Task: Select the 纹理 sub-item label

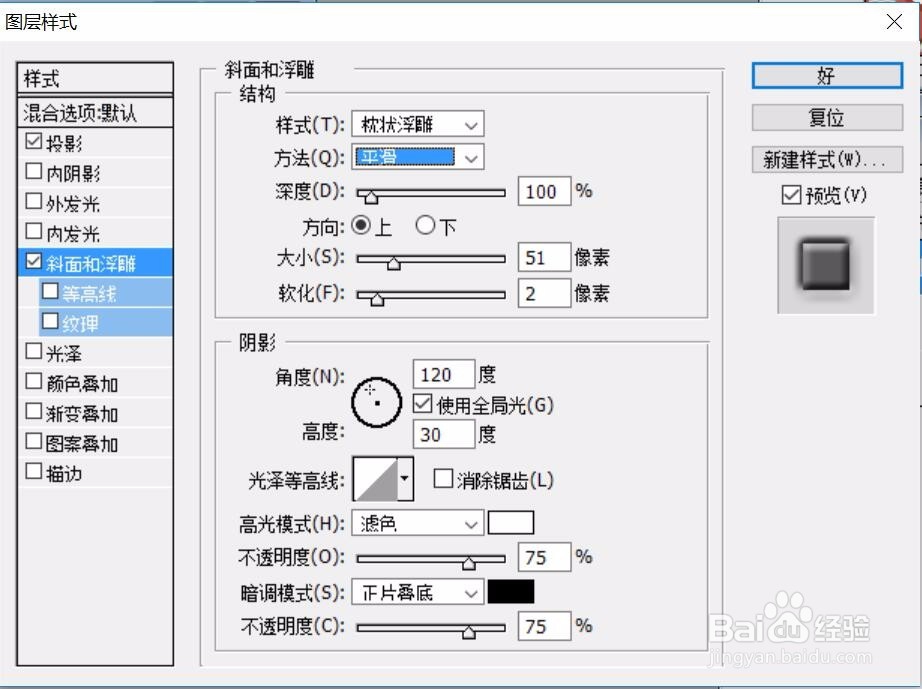Action: pos(80,323)
